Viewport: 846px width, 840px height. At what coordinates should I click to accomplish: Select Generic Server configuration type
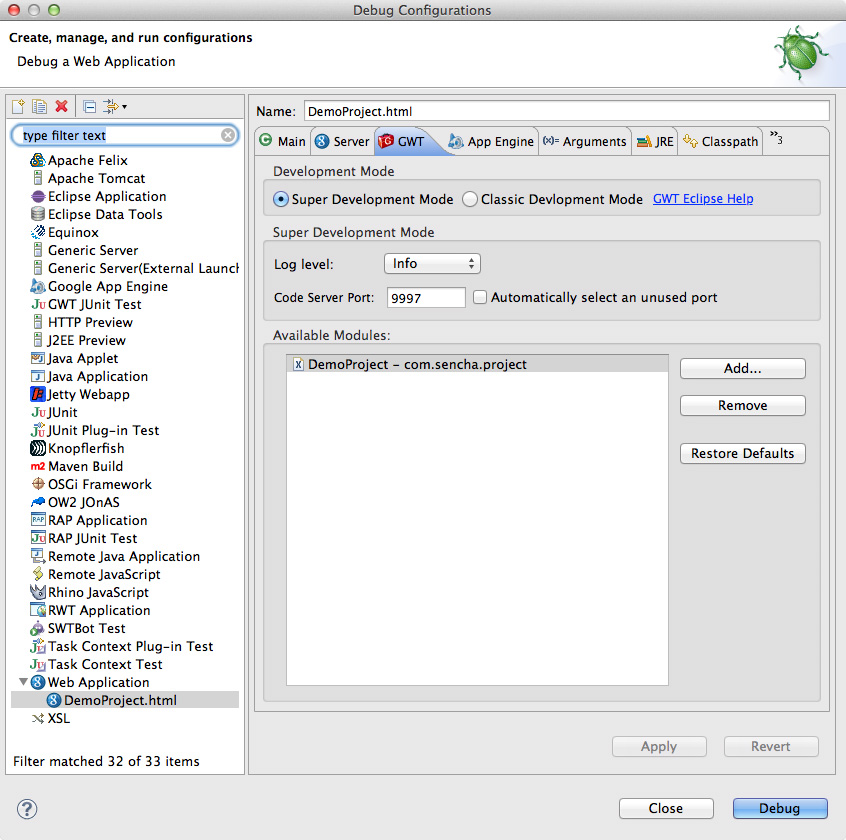click(93, 250)
